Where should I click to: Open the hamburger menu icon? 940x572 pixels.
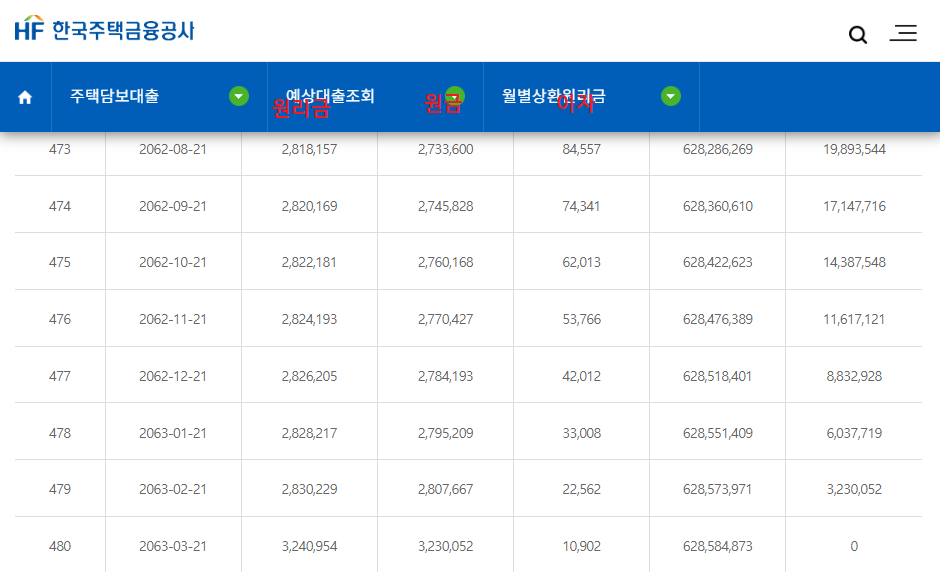coord(903,33)
